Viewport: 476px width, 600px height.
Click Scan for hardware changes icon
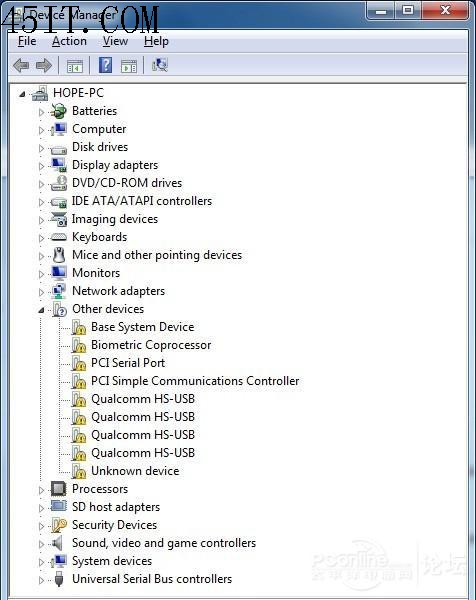click(160, 65)
